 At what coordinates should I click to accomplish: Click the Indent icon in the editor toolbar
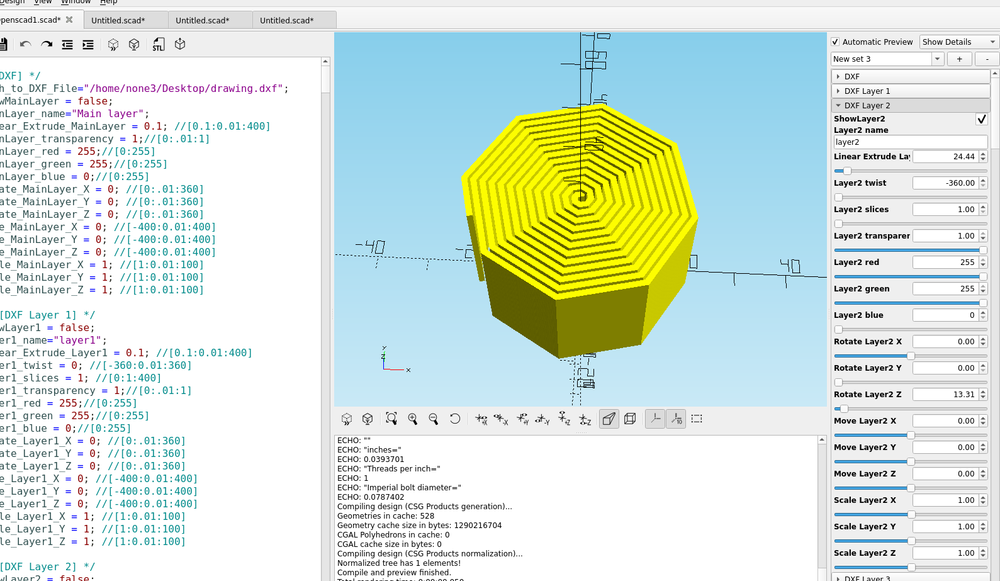[88, 44]
